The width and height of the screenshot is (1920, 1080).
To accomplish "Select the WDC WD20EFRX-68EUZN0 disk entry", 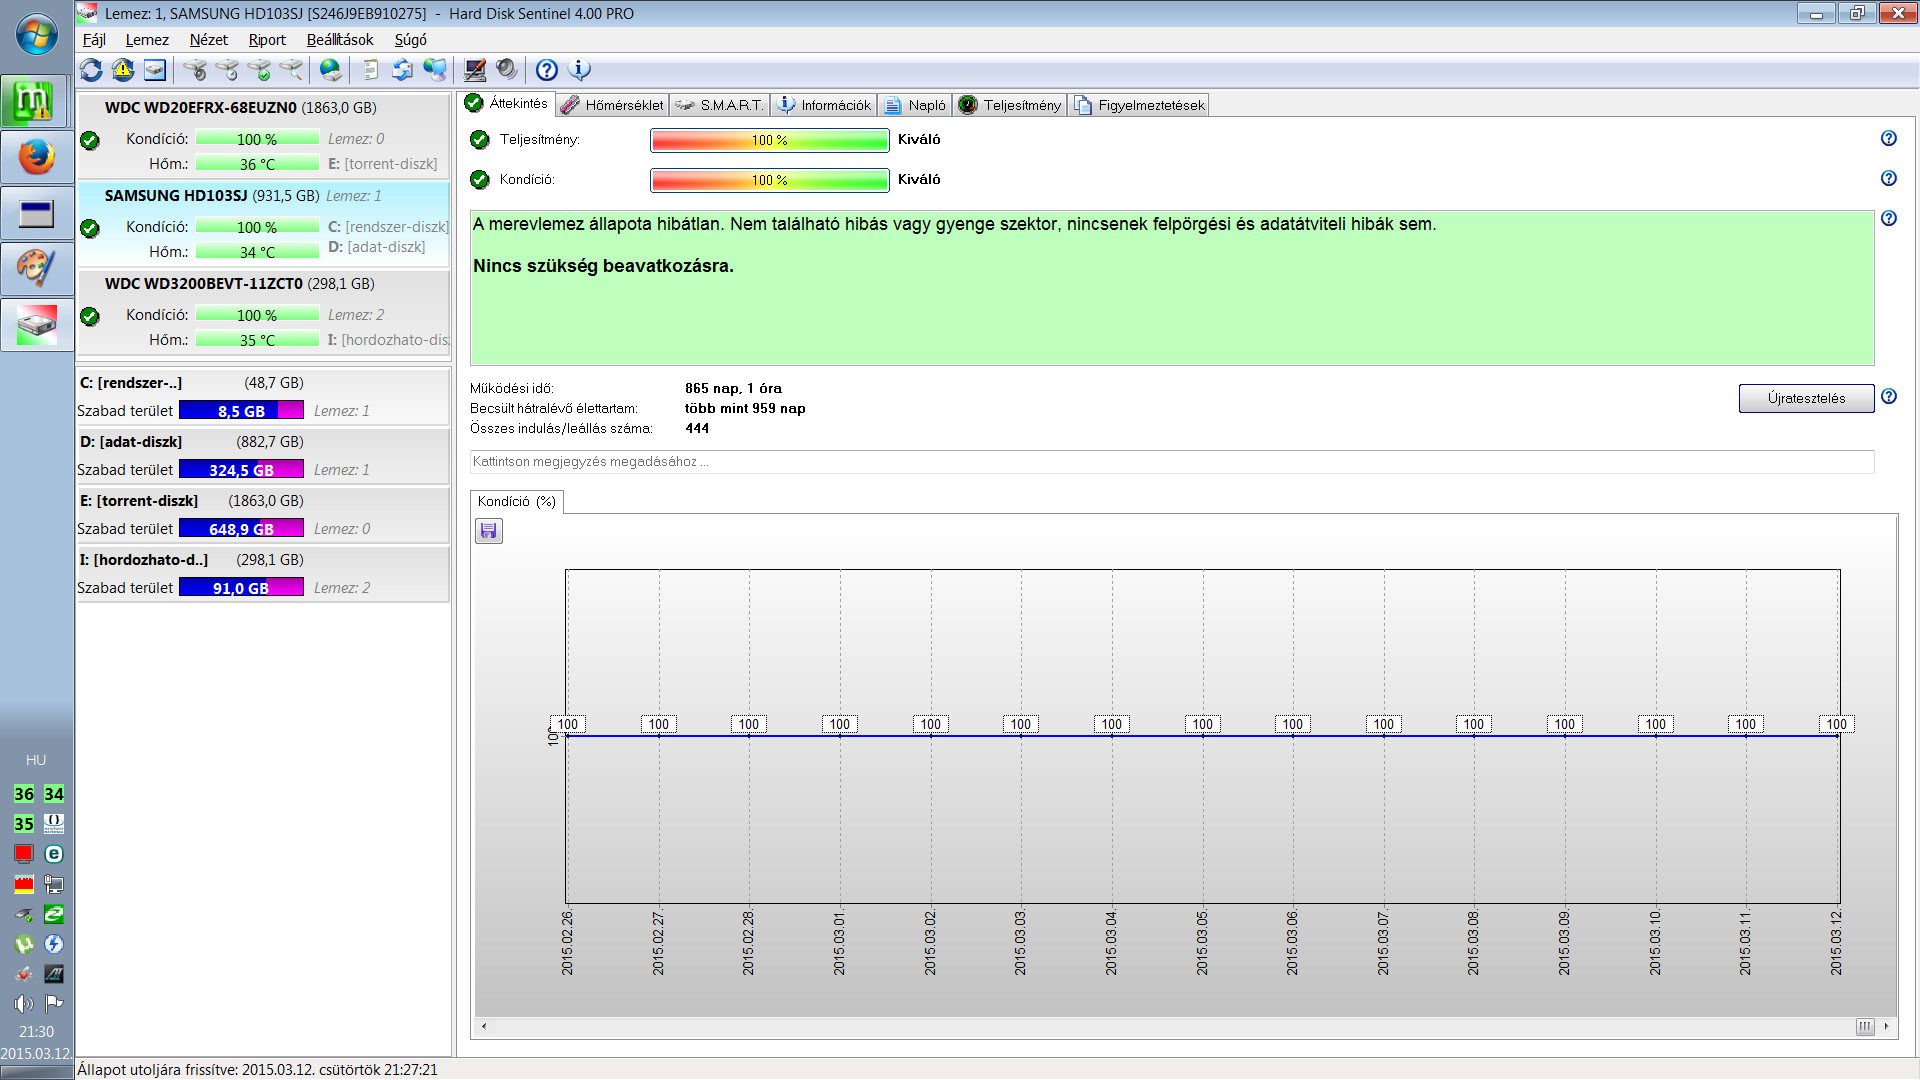I will click(x=264, y=136).
